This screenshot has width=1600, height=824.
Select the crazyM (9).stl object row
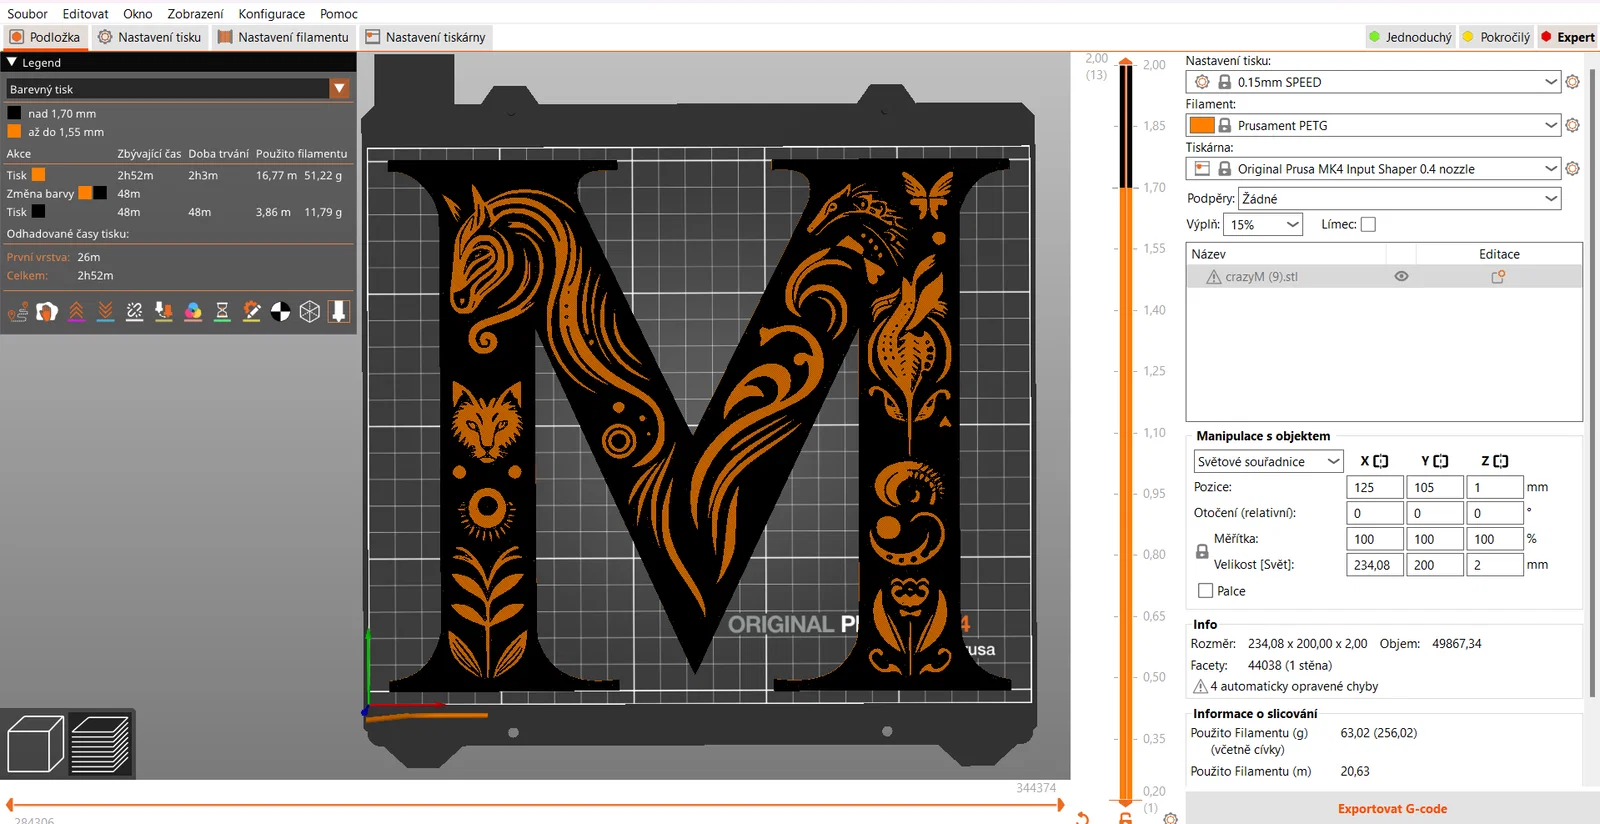point(1384,277)
